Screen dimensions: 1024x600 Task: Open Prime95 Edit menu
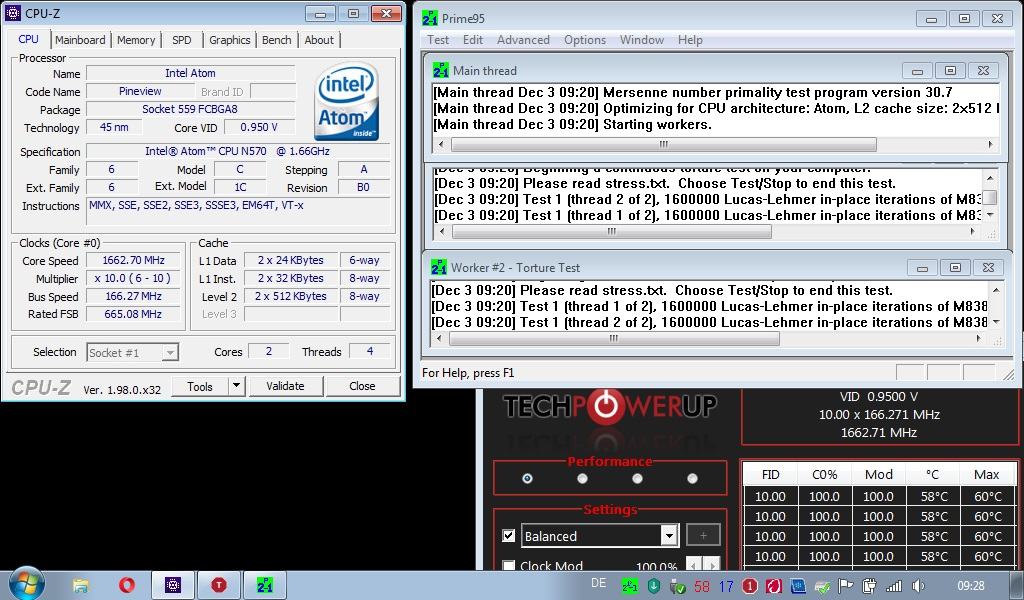tap(473, 40)
